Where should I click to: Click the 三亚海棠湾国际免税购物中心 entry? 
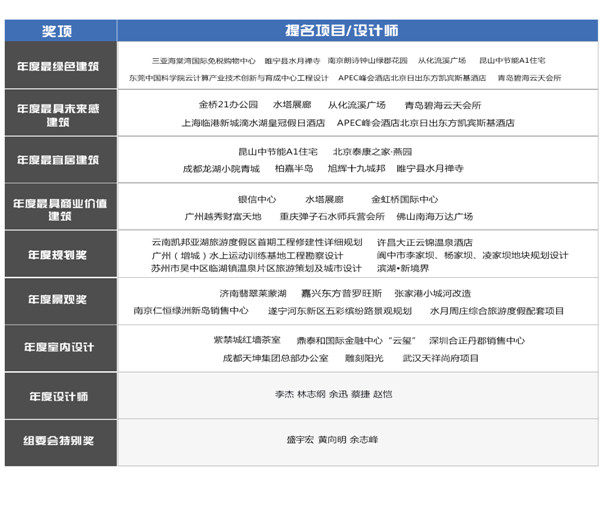203,60
